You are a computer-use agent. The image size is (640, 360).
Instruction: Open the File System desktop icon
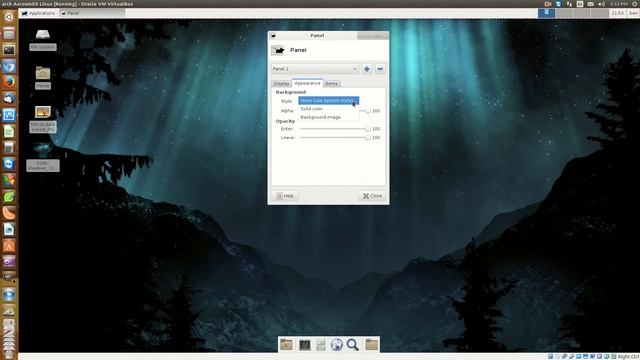[43, 40]
